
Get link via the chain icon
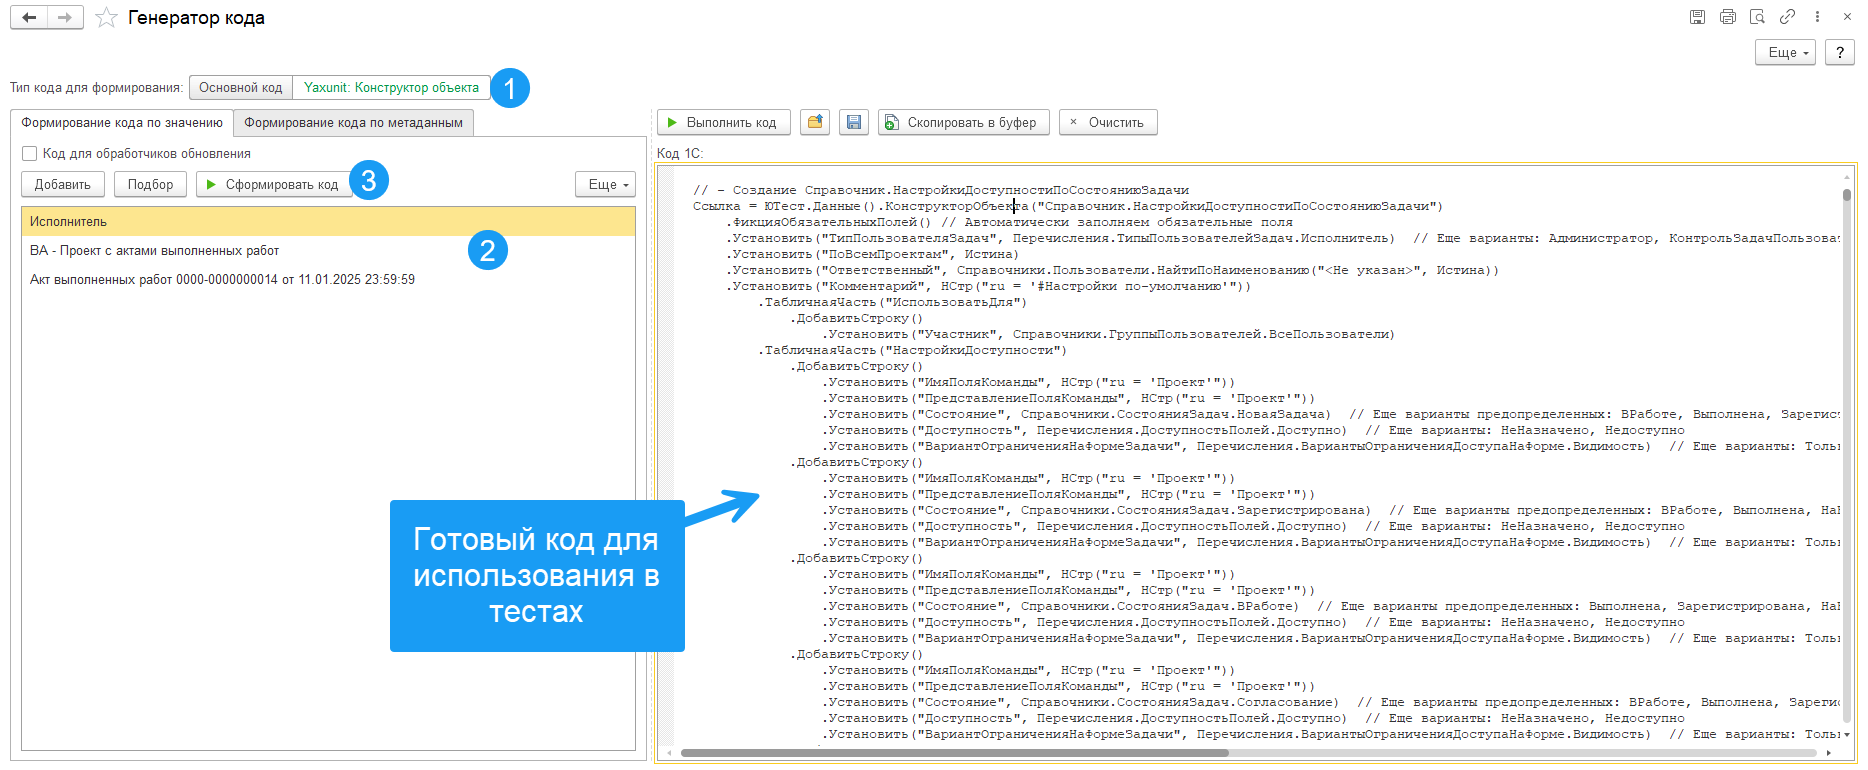pyautogui.click(x=1787, y=17)
